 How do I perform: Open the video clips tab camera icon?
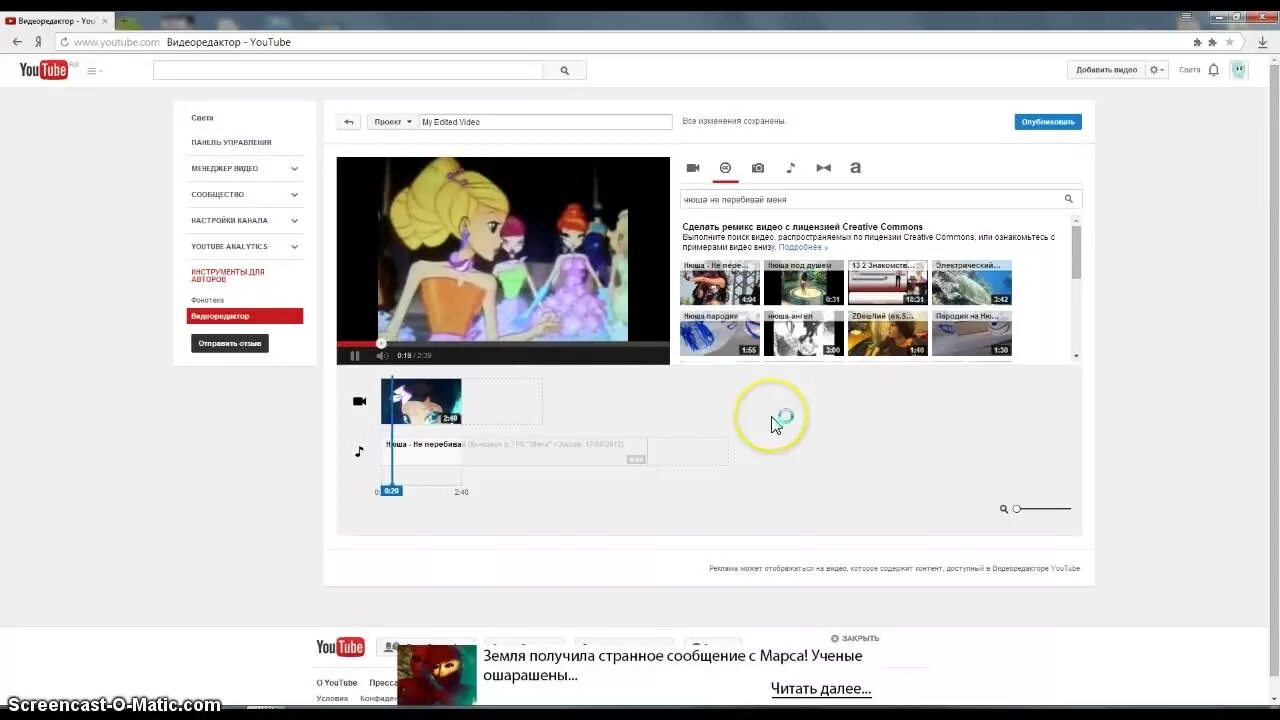coord(693,168)
